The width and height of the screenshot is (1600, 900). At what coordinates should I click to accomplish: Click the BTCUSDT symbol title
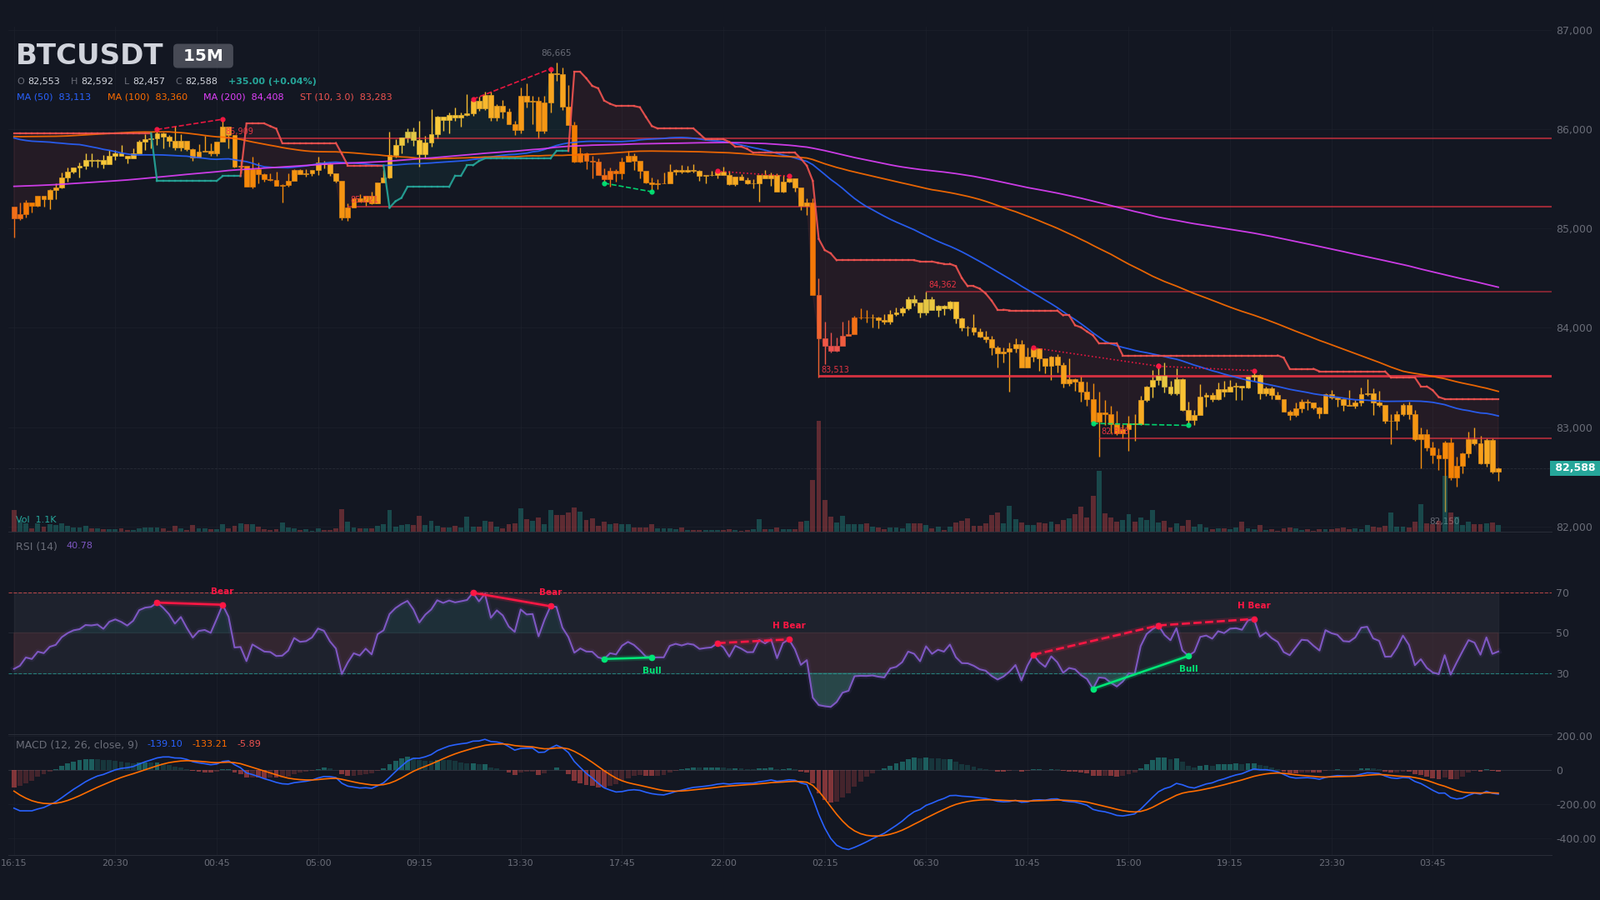89,55
